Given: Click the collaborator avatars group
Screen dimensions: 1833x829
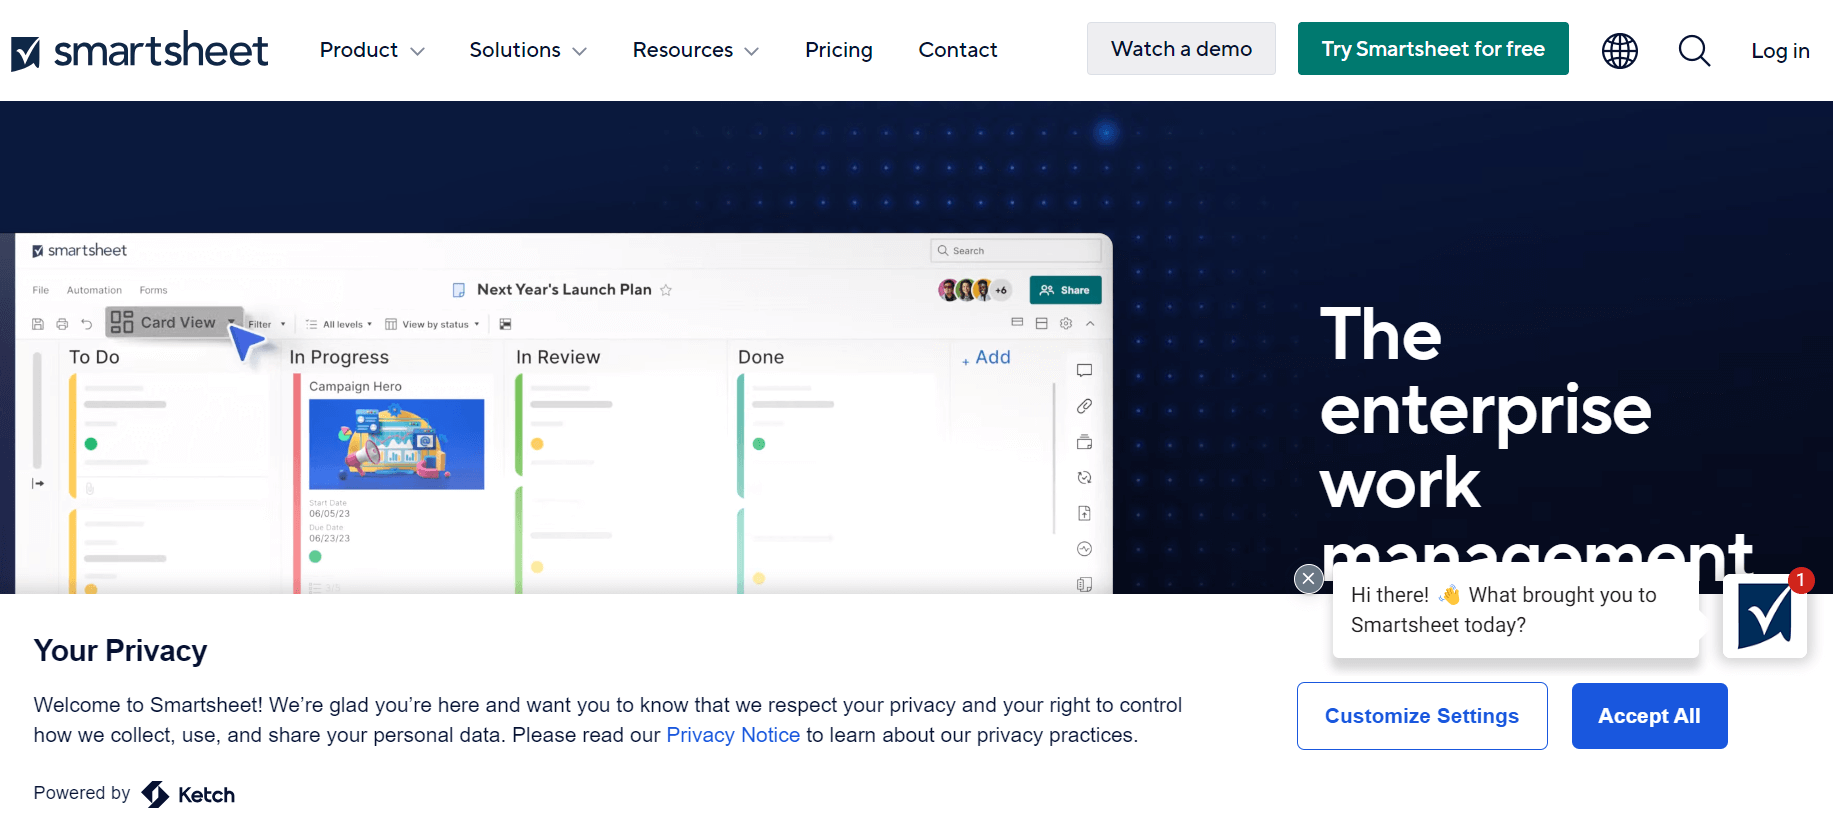Looking at the screenshot, I should [975, 290].
